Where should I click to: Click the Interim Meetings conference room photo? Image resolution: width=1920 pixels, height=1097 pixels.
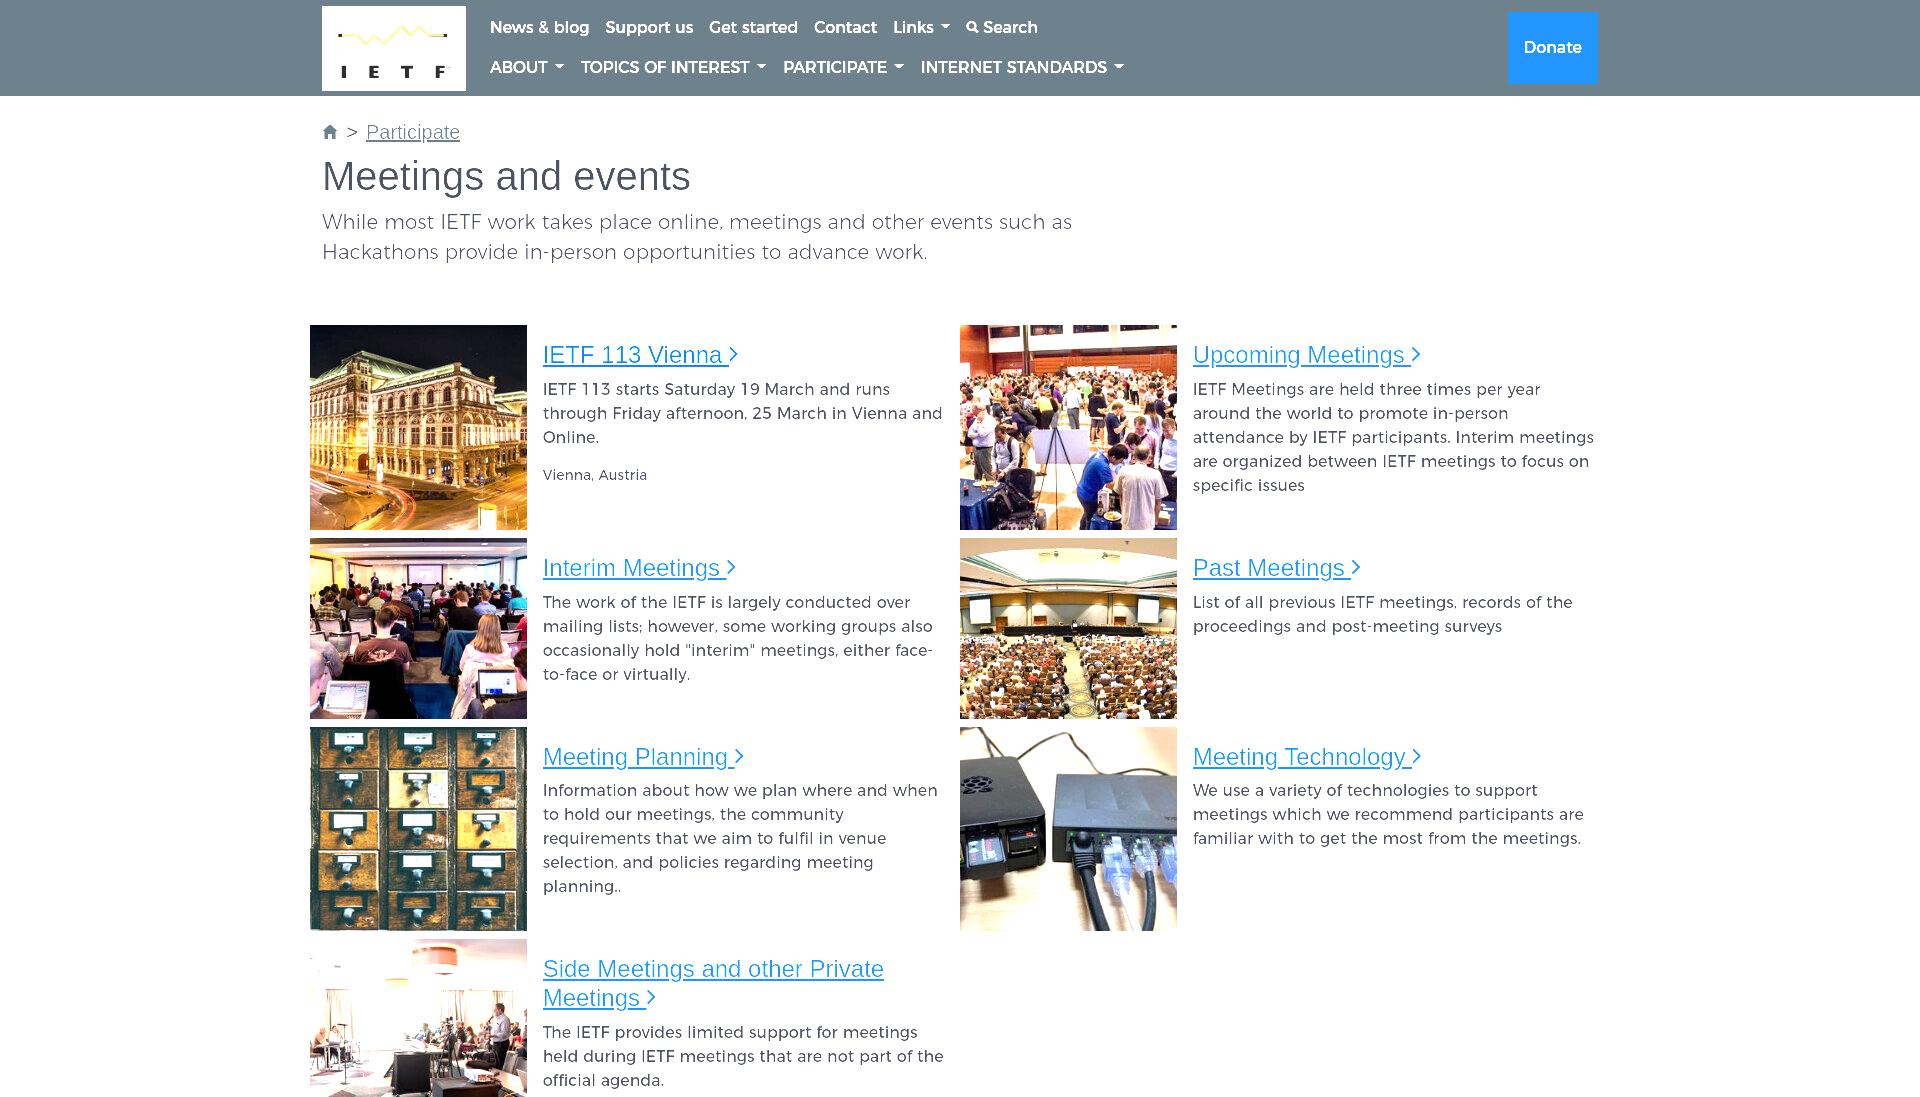418,628
